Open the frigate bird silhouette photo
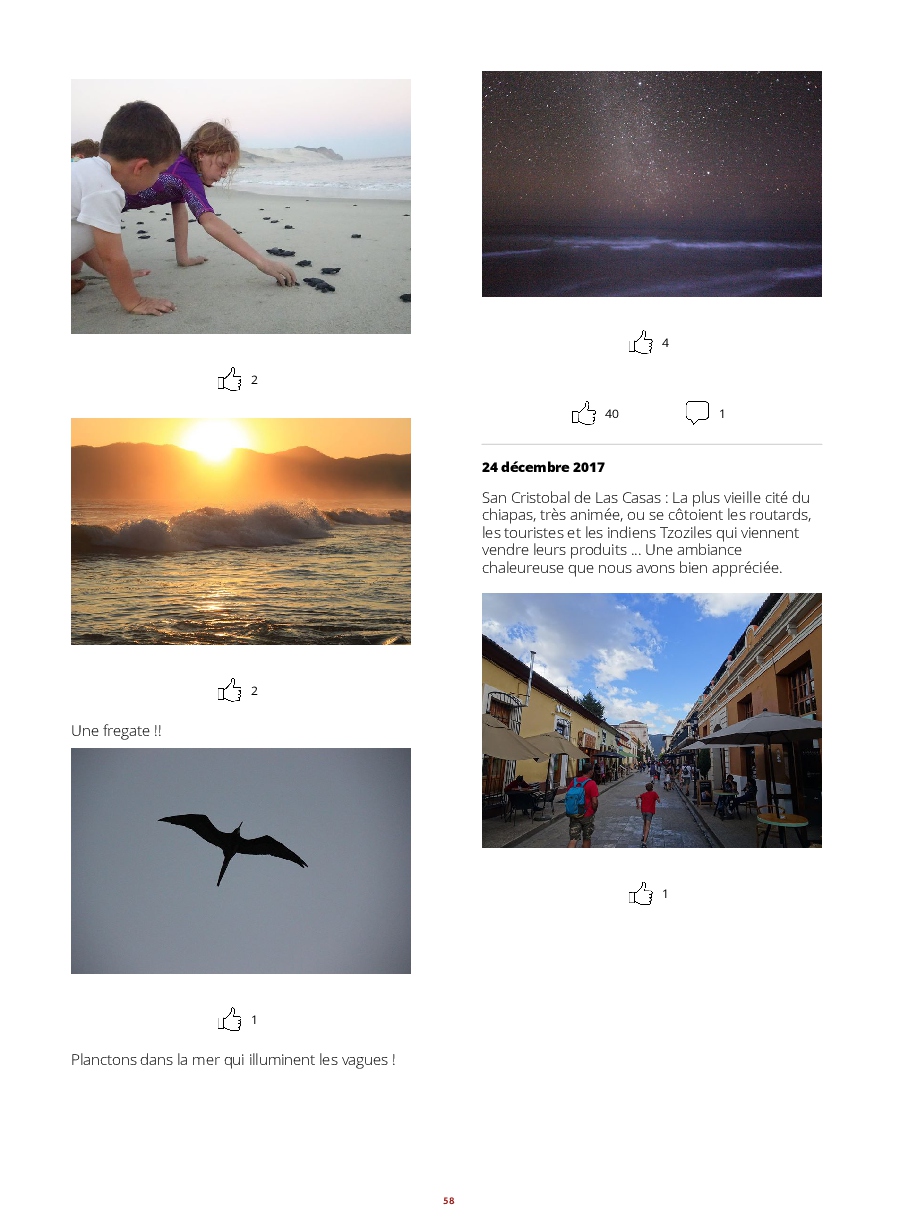The width and height of the screenshot is (898, 1228). (241, 861)
